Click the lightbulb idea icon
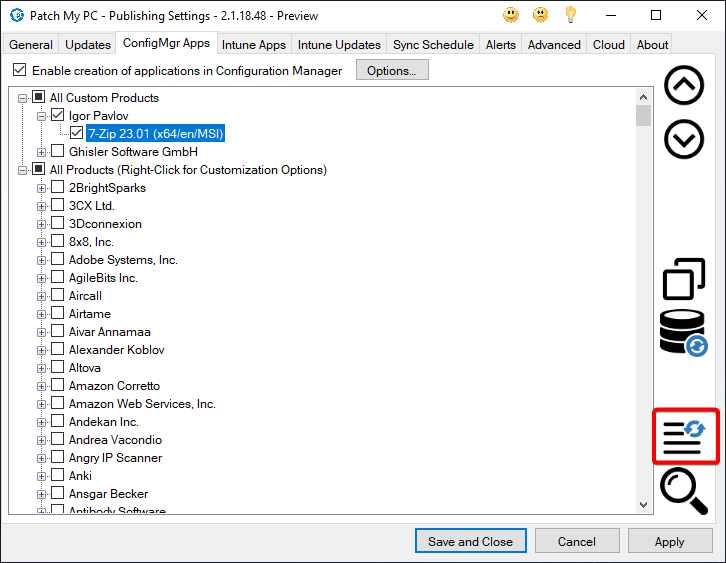Image resolution: width=726 pixels, height=563 pixels. pyautogui.click(x=571, y=15)
